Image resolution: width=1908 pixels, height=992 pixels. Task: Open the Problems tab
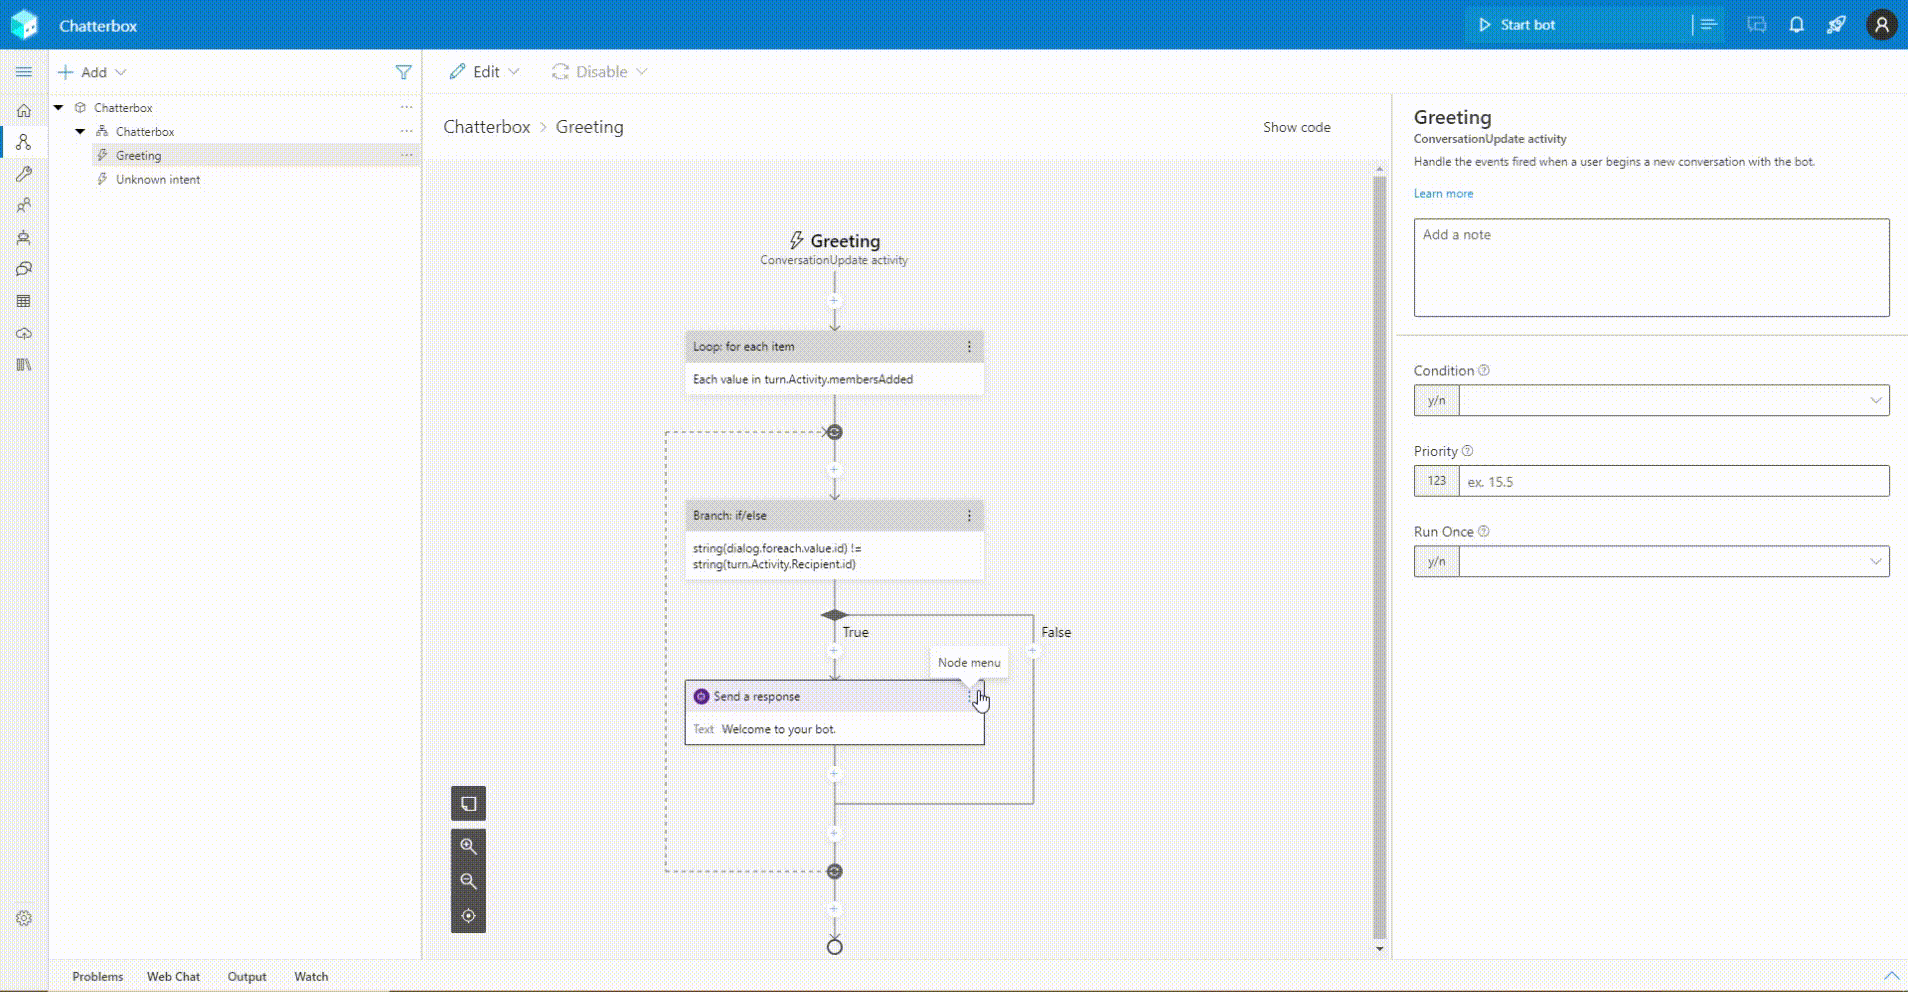point(97,977)
